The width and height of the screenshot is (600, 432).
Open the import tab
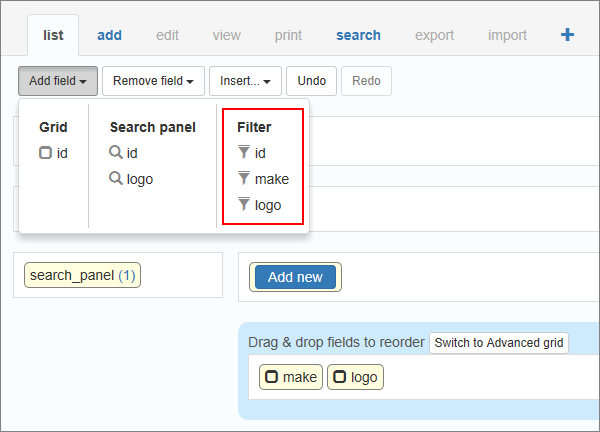click(507, 35)
